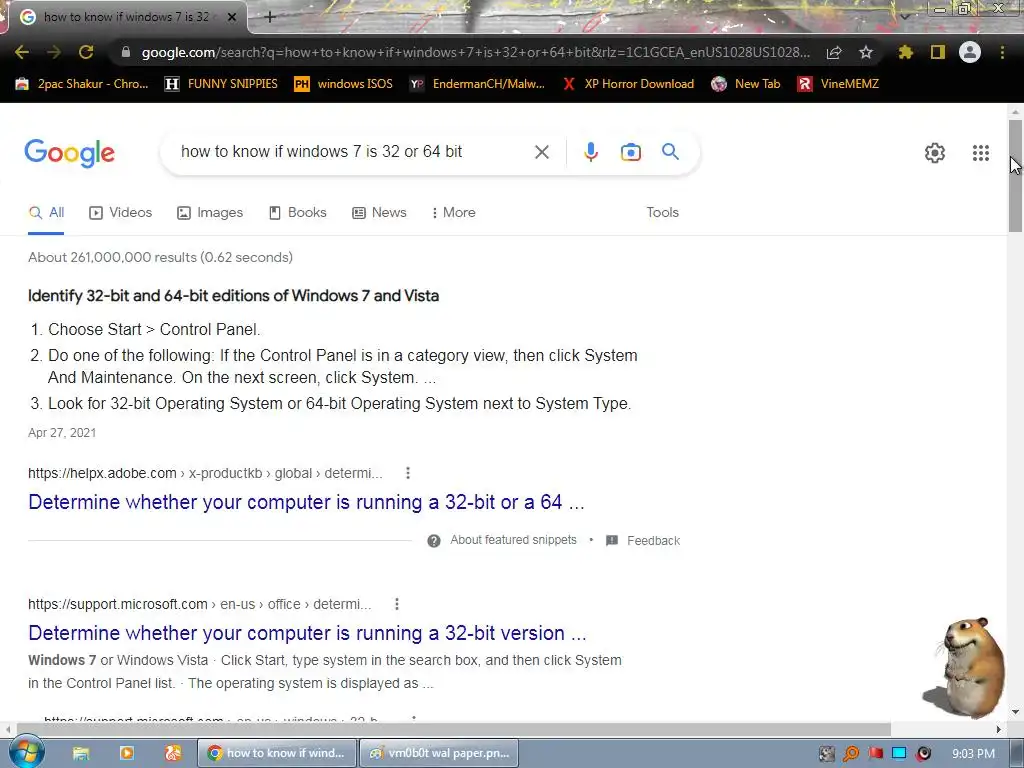1024x768 pixels.
Task: Switch to the News tab
Action: pos(379,213)
